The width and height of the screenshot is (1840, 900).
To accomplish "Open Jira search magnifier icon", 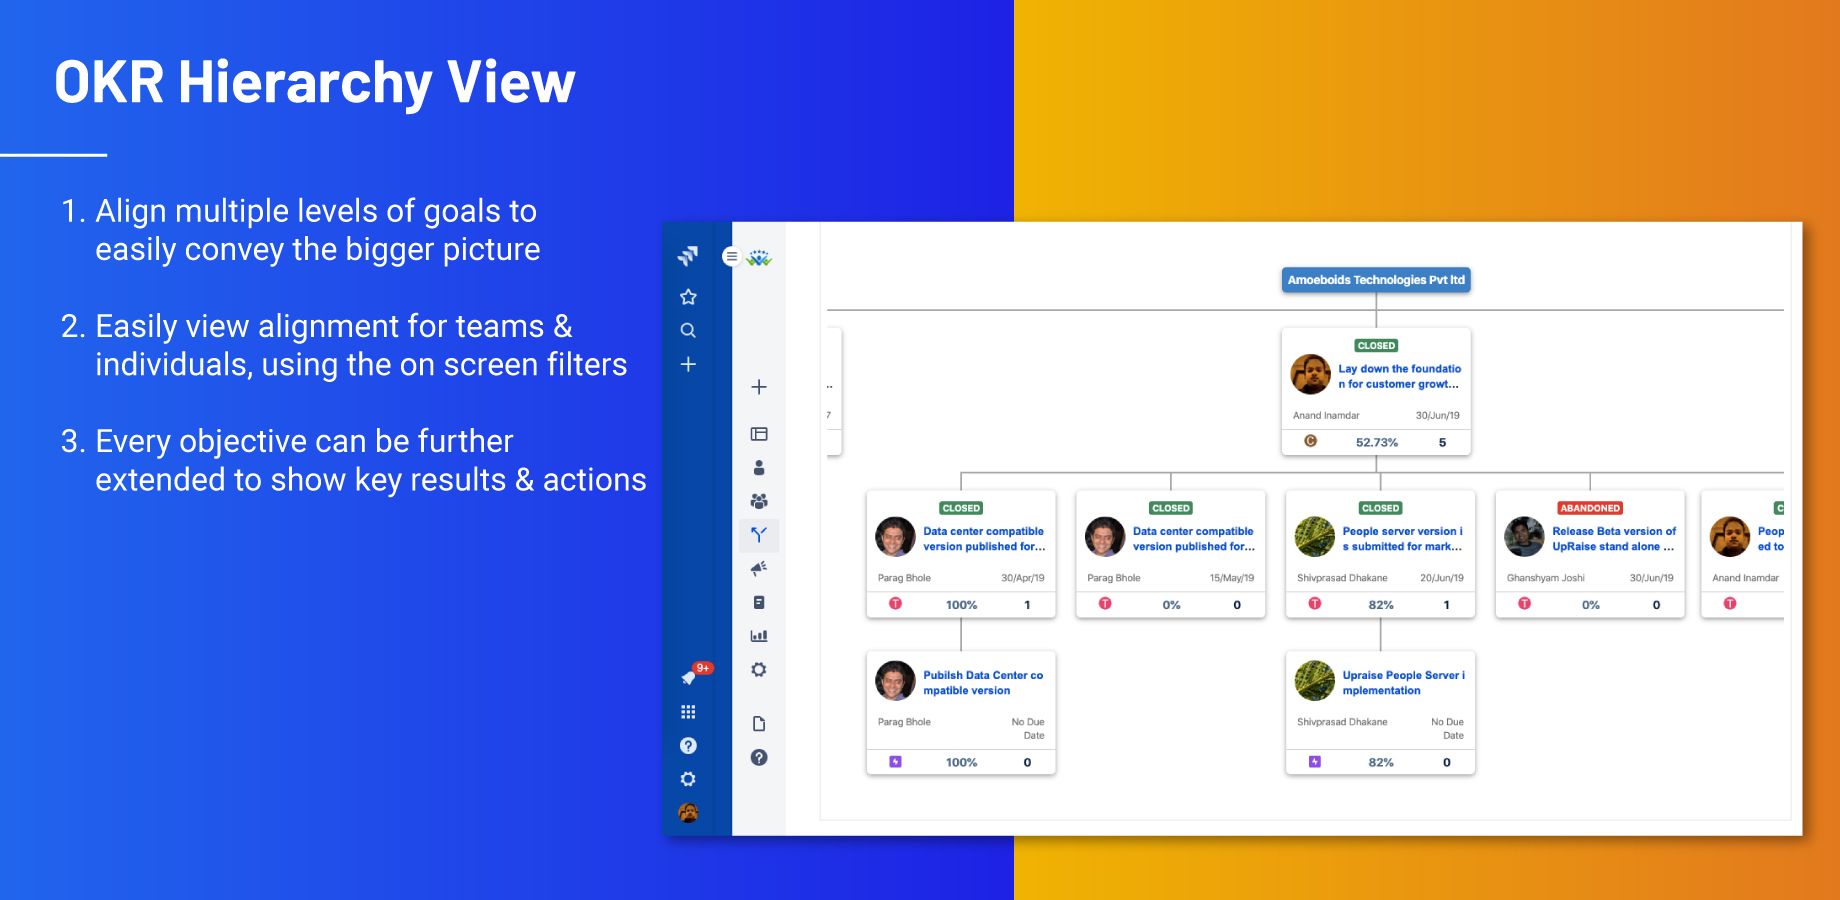I will click(x=688, y=330).
